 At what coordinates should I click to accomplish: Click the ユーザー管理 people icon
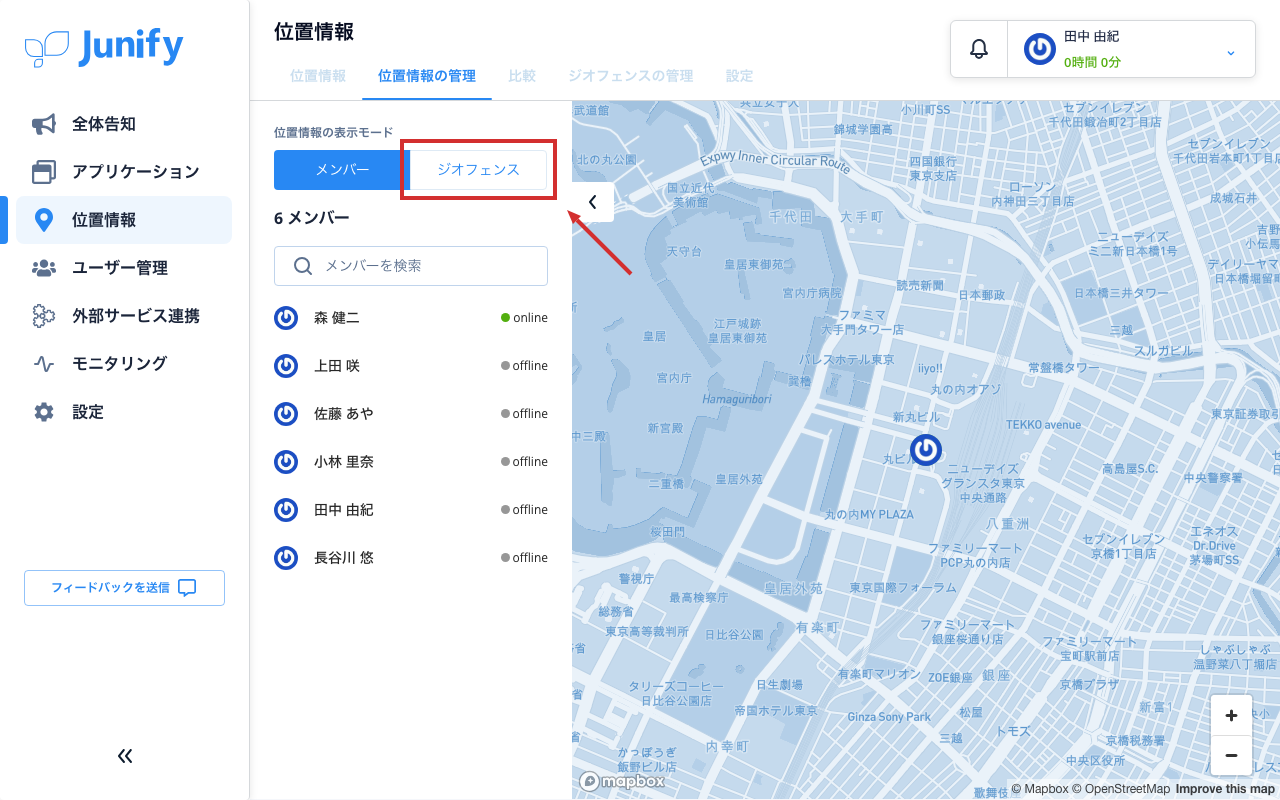(43, 268)
